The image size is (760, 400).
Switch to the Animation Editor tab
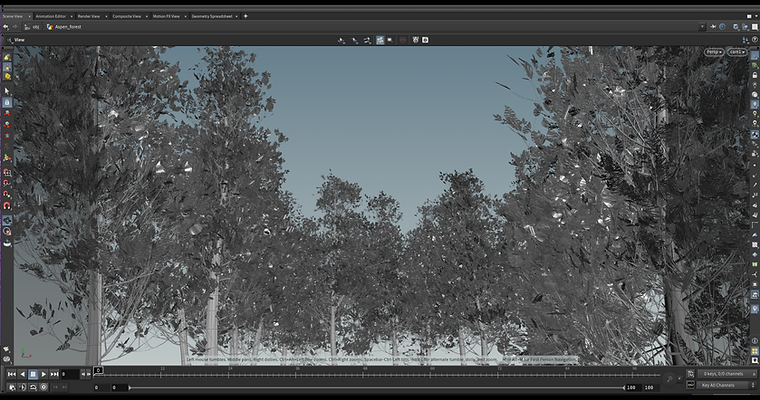click(x=50, y=16)
